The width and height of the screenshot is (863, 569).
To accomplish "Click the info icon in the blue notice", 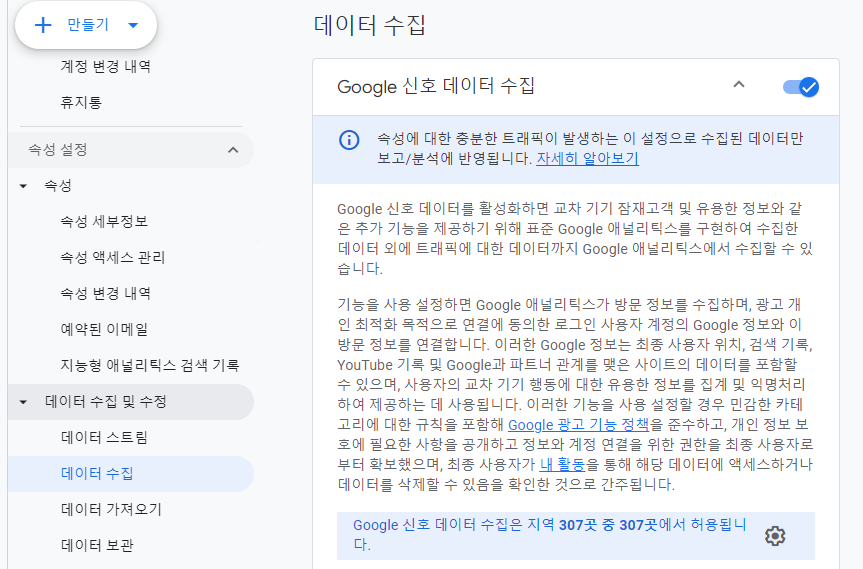I will coord(349,140).
